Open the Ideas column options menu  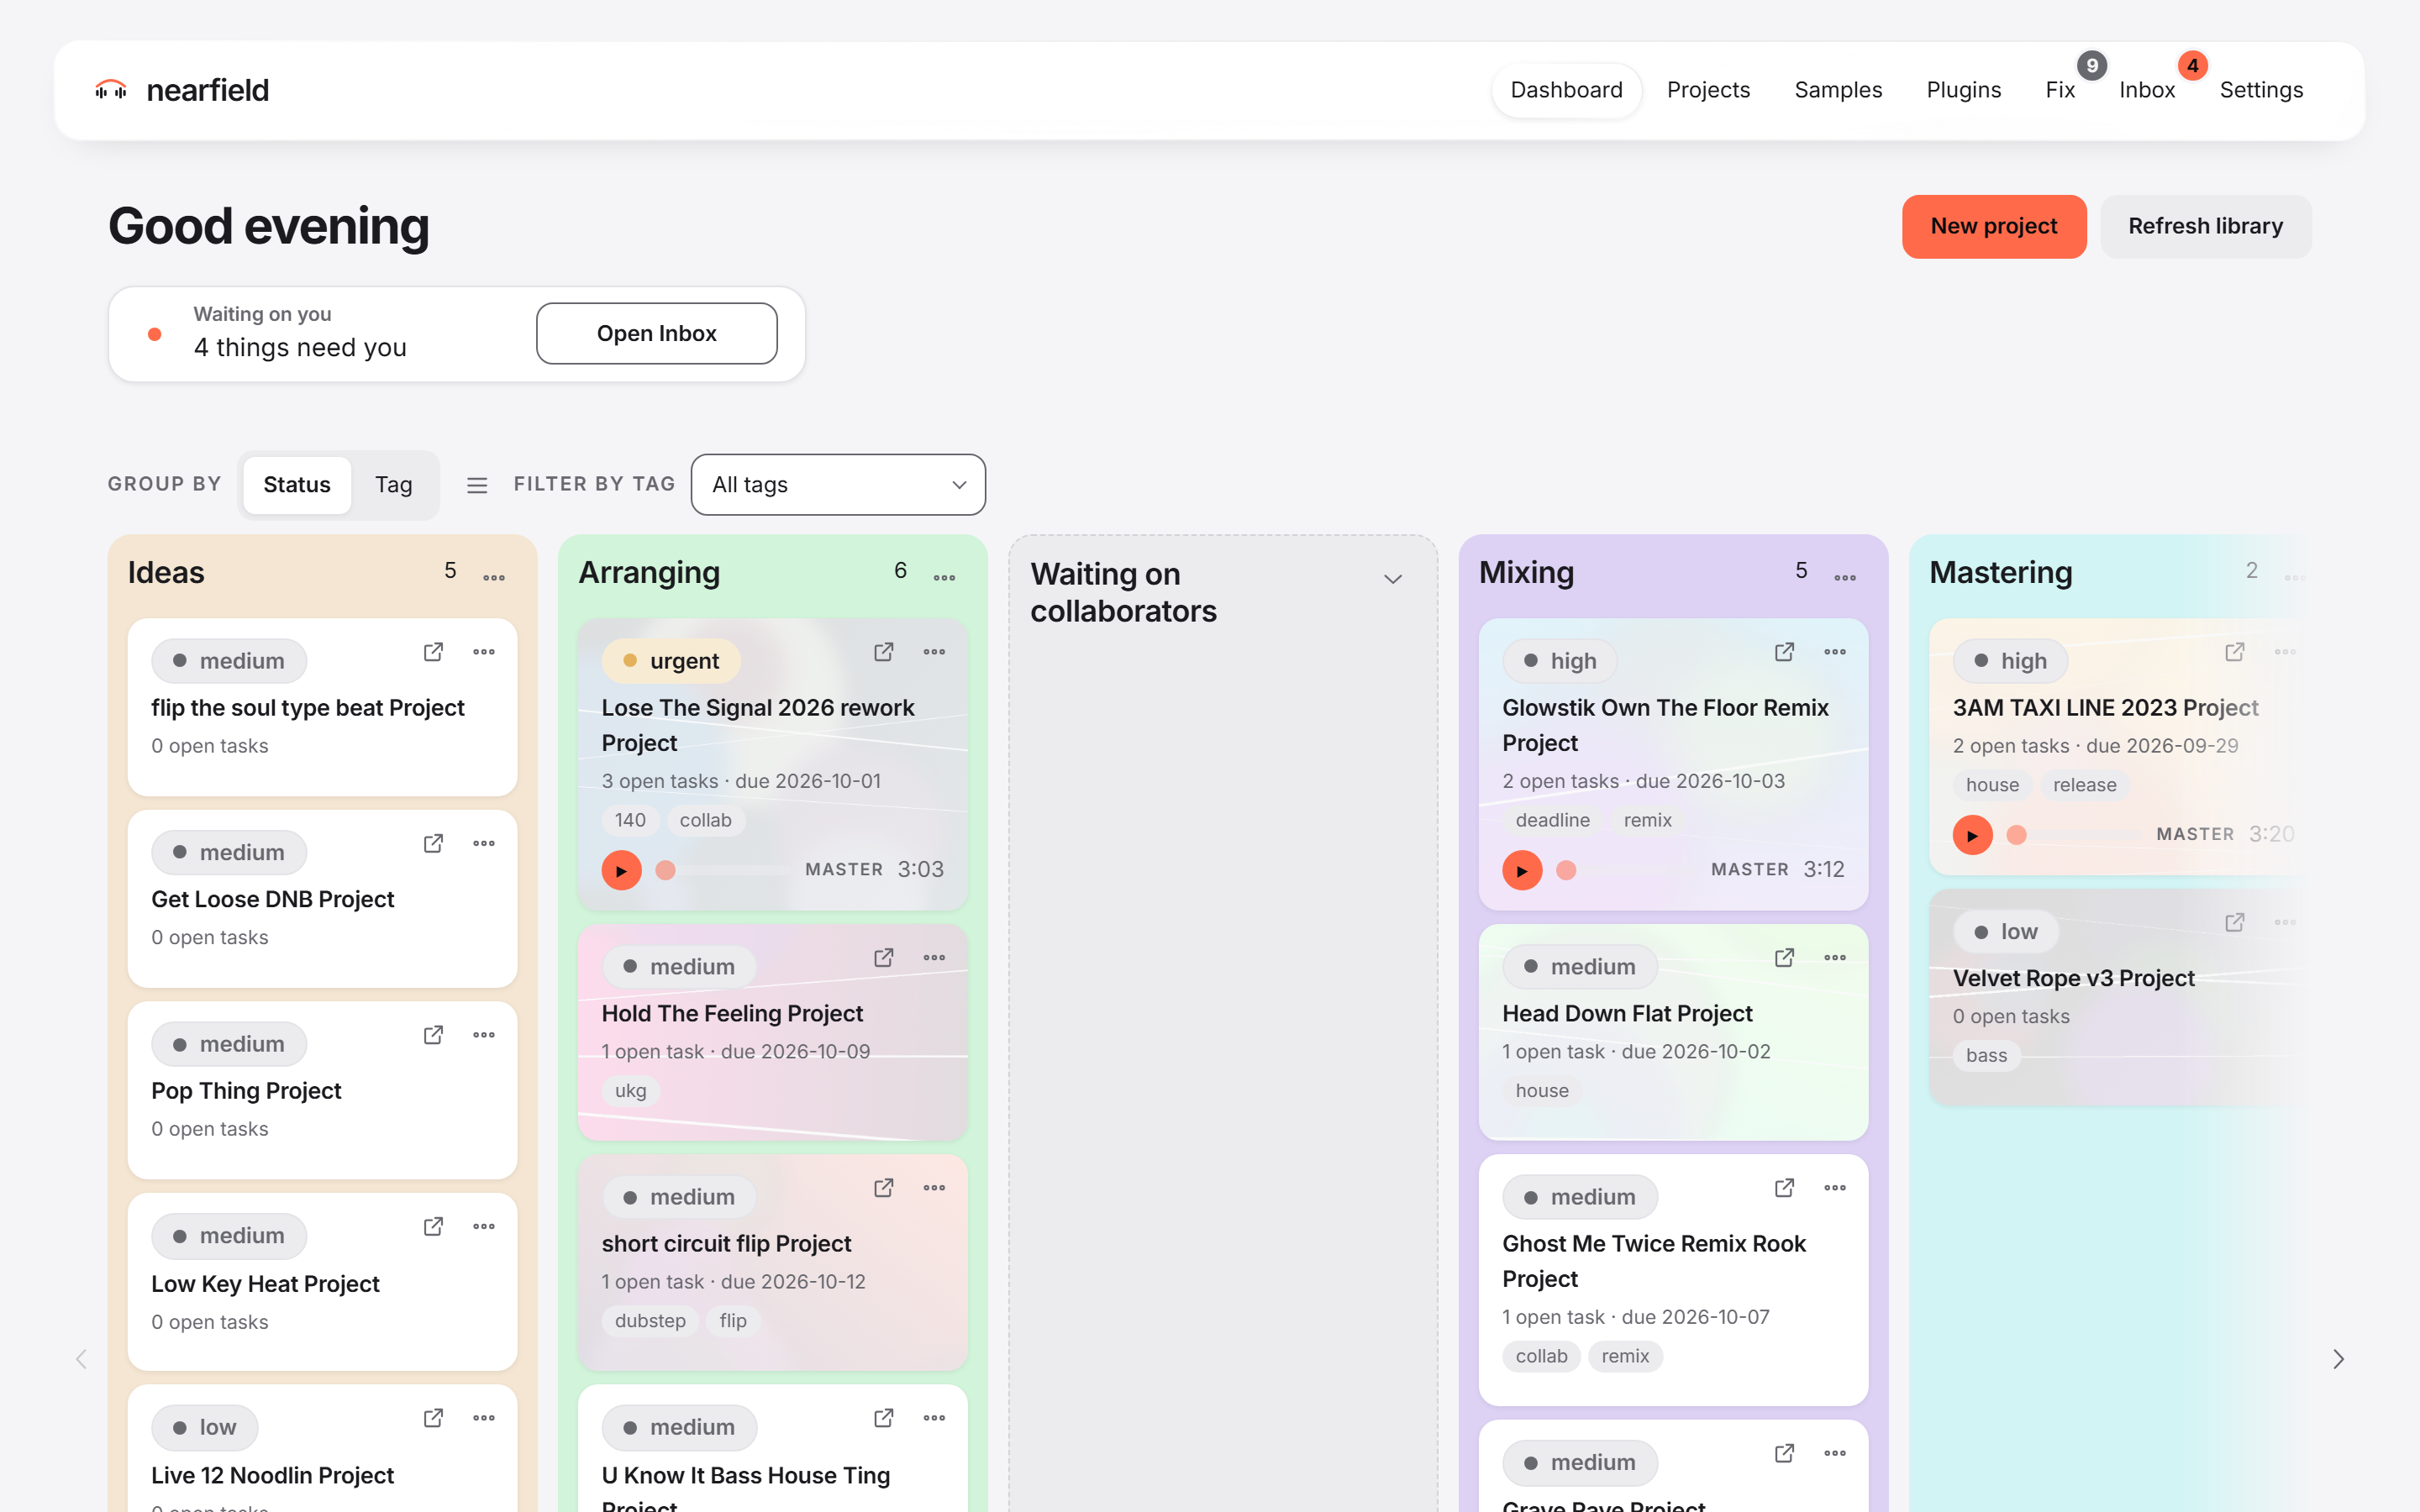coord(494,578)
